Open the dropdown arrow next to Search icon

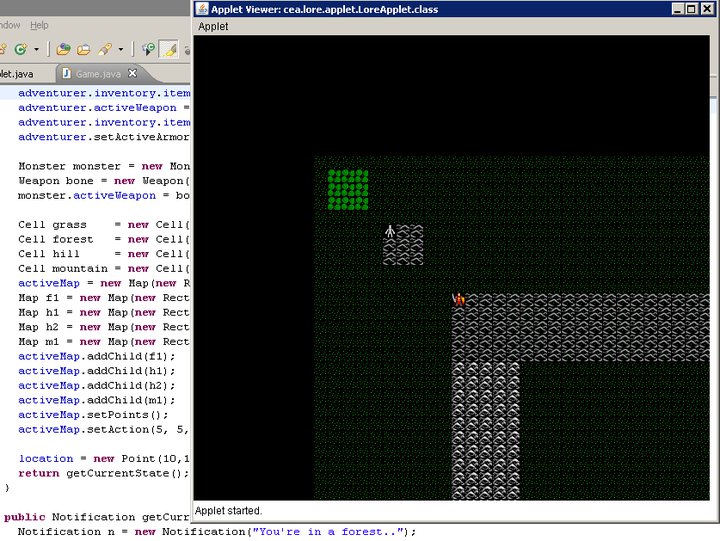(121, 49)
